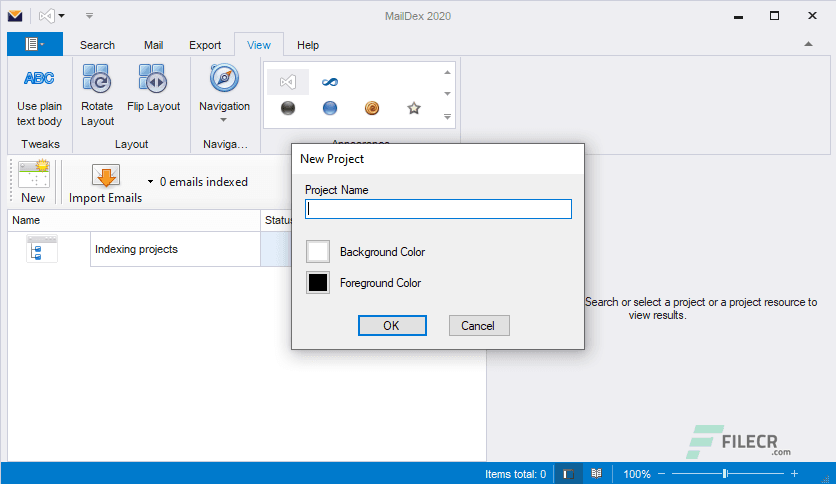Open the Foreground Color swatch

tap(318, 283)
